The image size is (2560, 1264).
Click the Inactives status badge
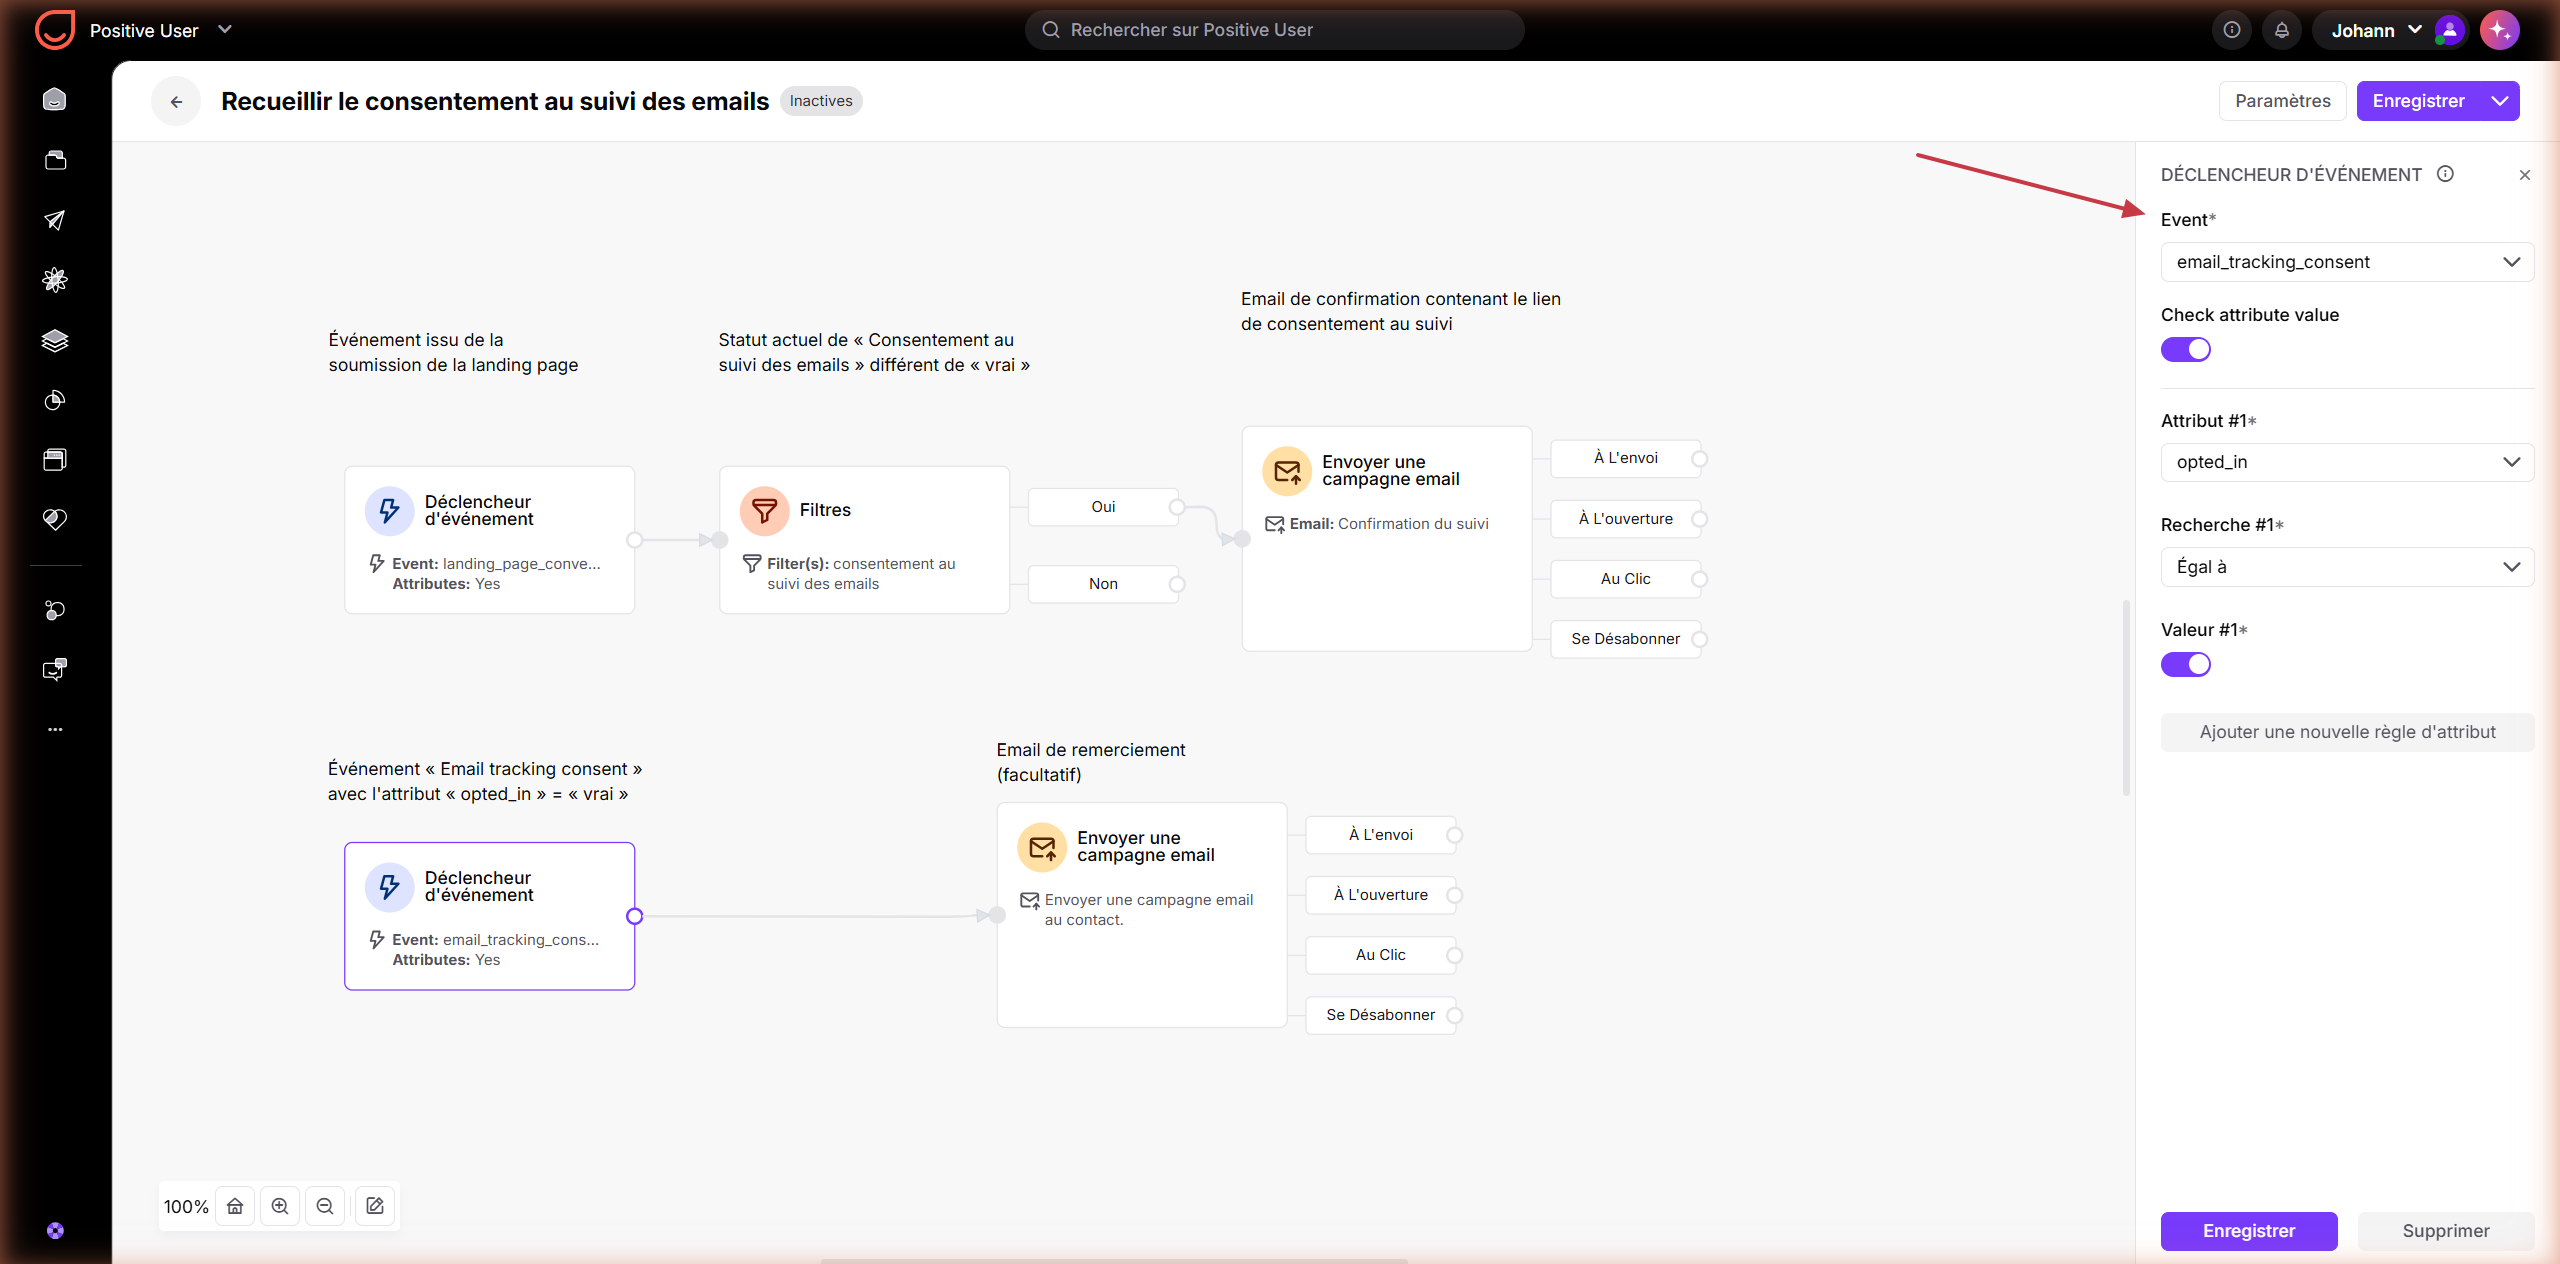coord(821,101)
